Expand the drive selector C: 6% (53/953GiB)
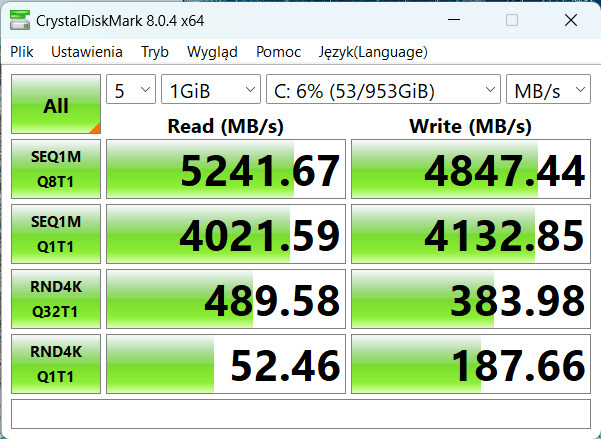The width and height of the screenshot is (601, 439). (x=383, y=89)
